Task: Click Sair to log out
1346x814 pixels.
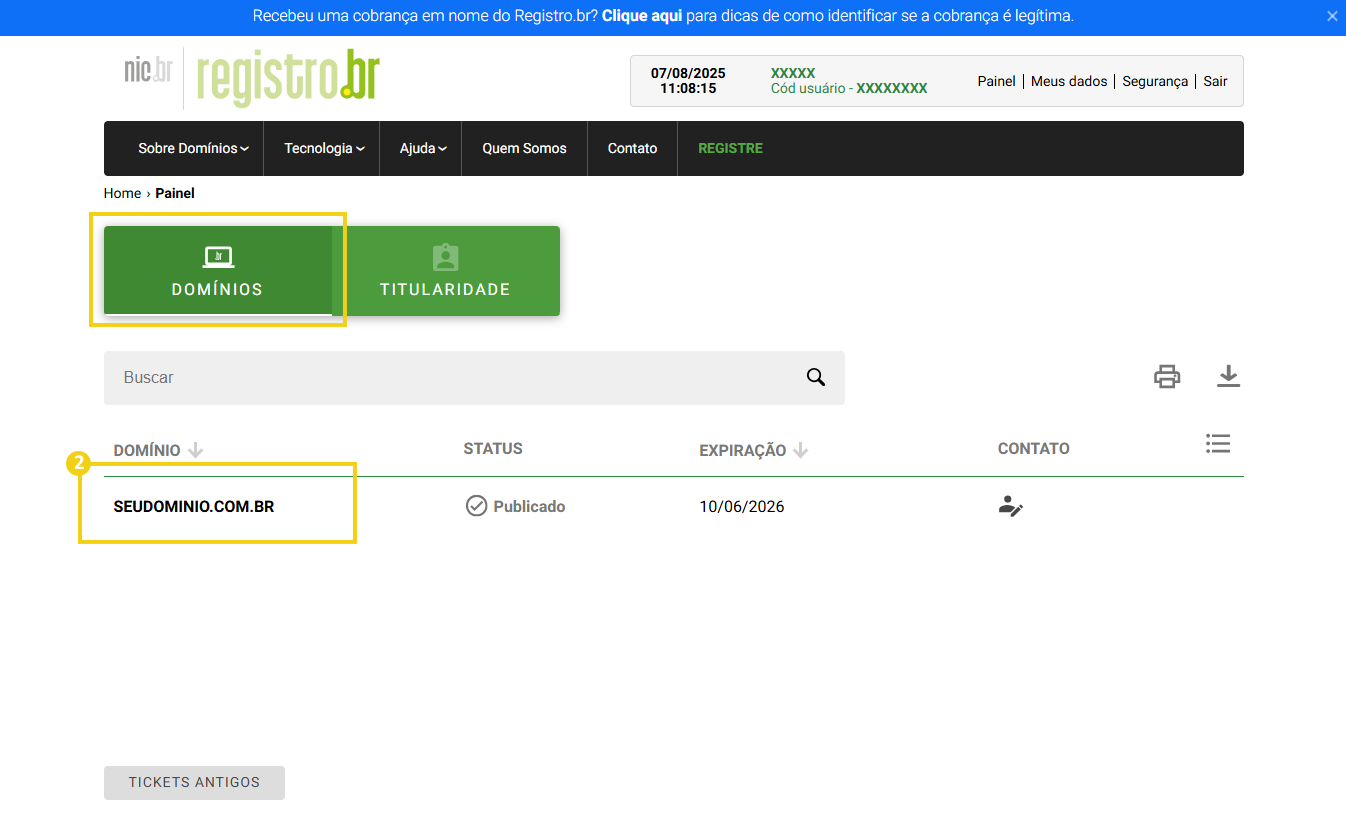Action: [1215, 81]
